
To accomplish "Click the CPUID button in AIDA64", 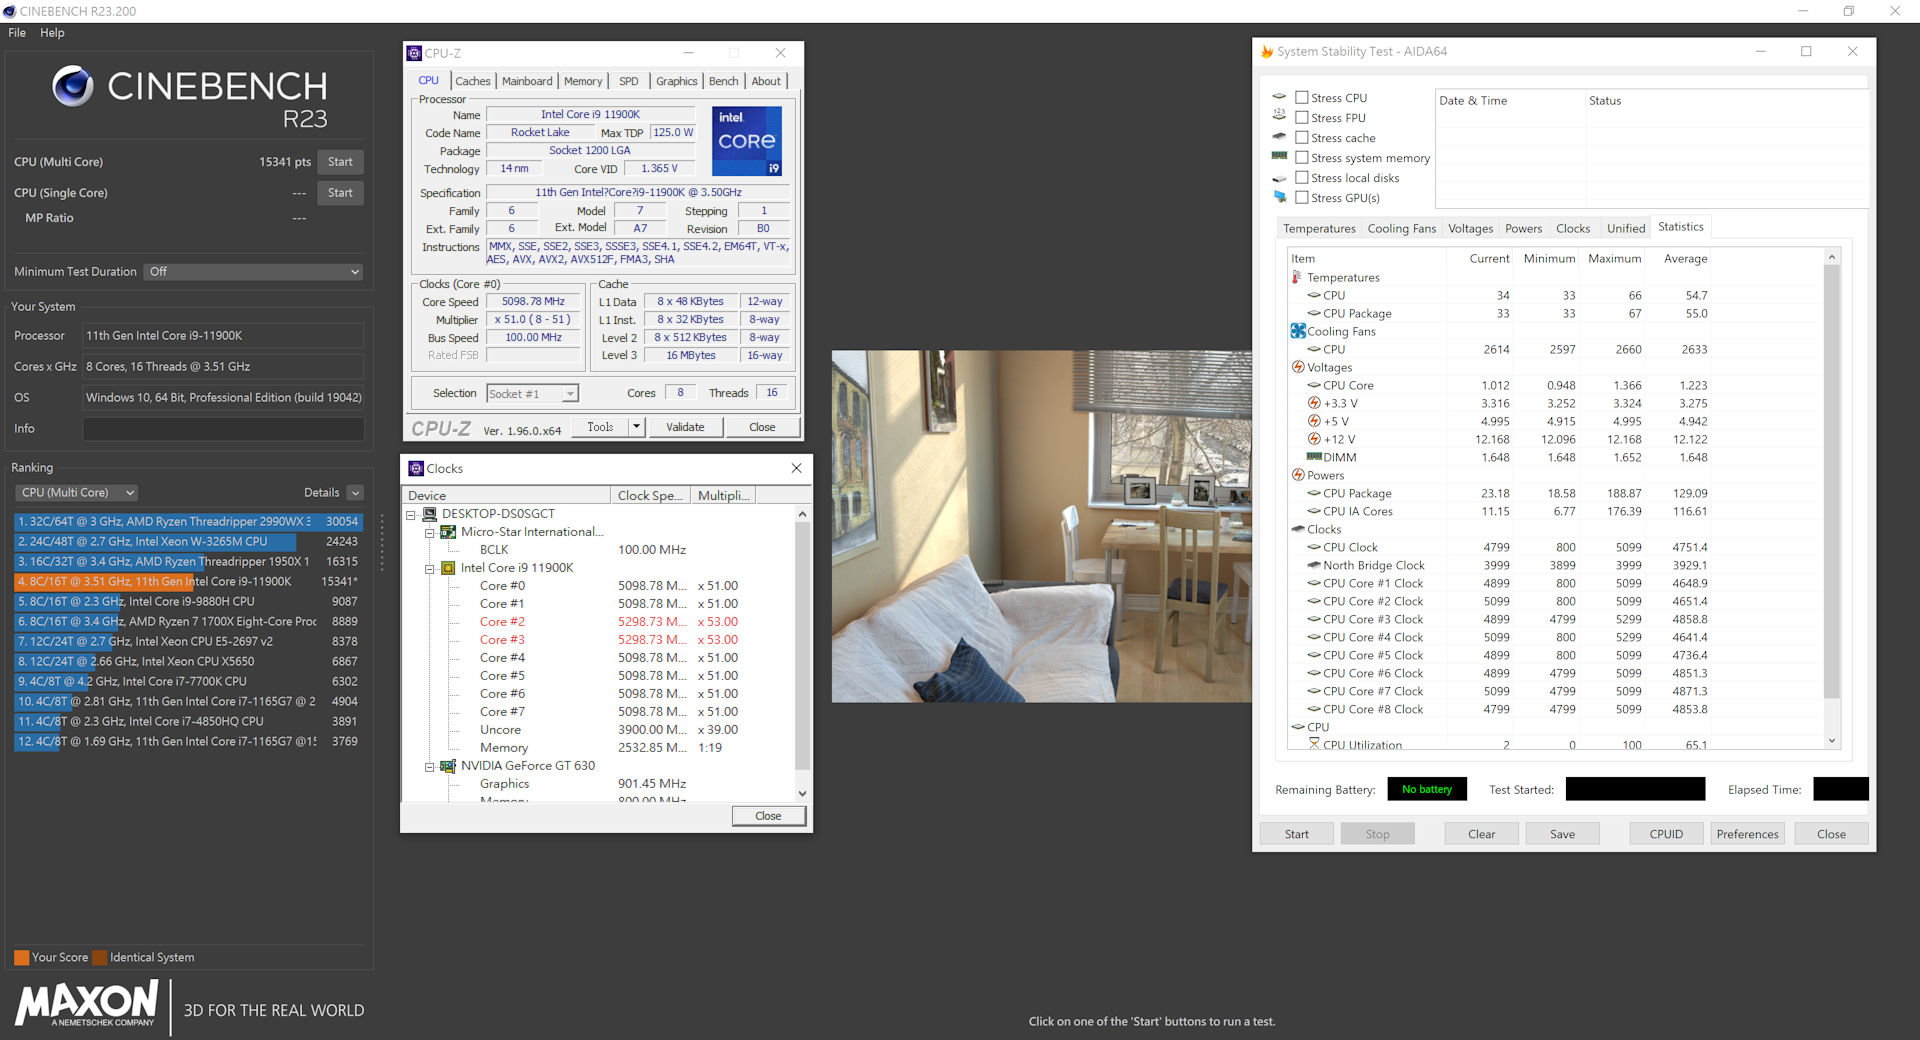I will (x=1666, y=834).
